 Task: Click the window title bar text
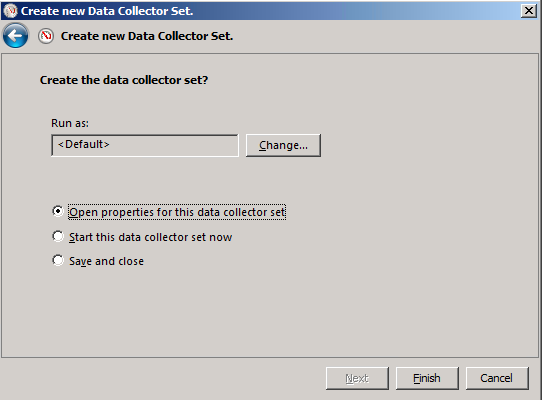click(107, 11)
